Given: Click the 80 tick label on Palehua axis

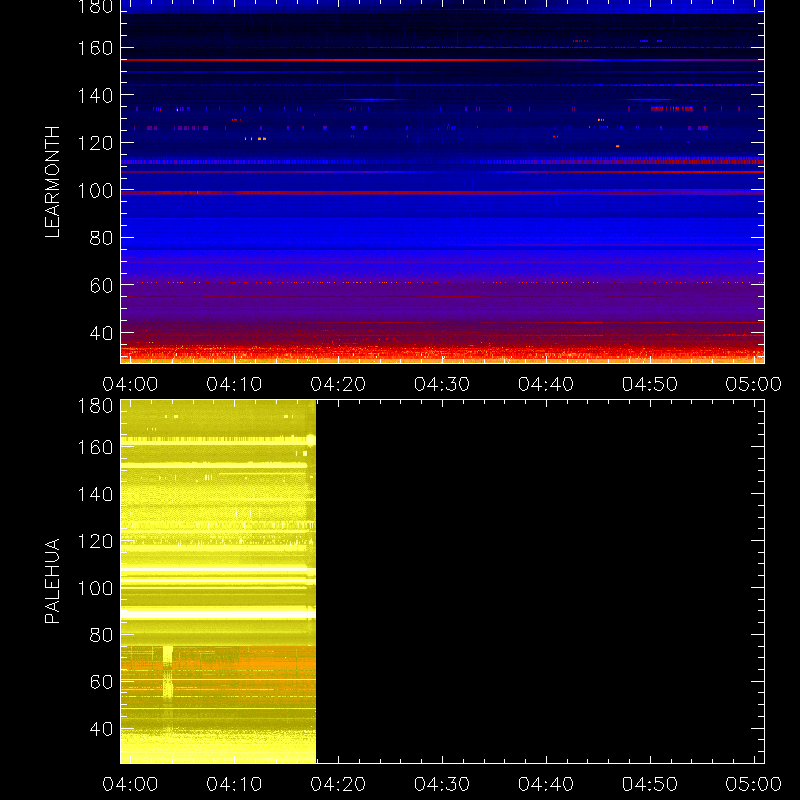Looking at the screenshot, I should 101,635.
